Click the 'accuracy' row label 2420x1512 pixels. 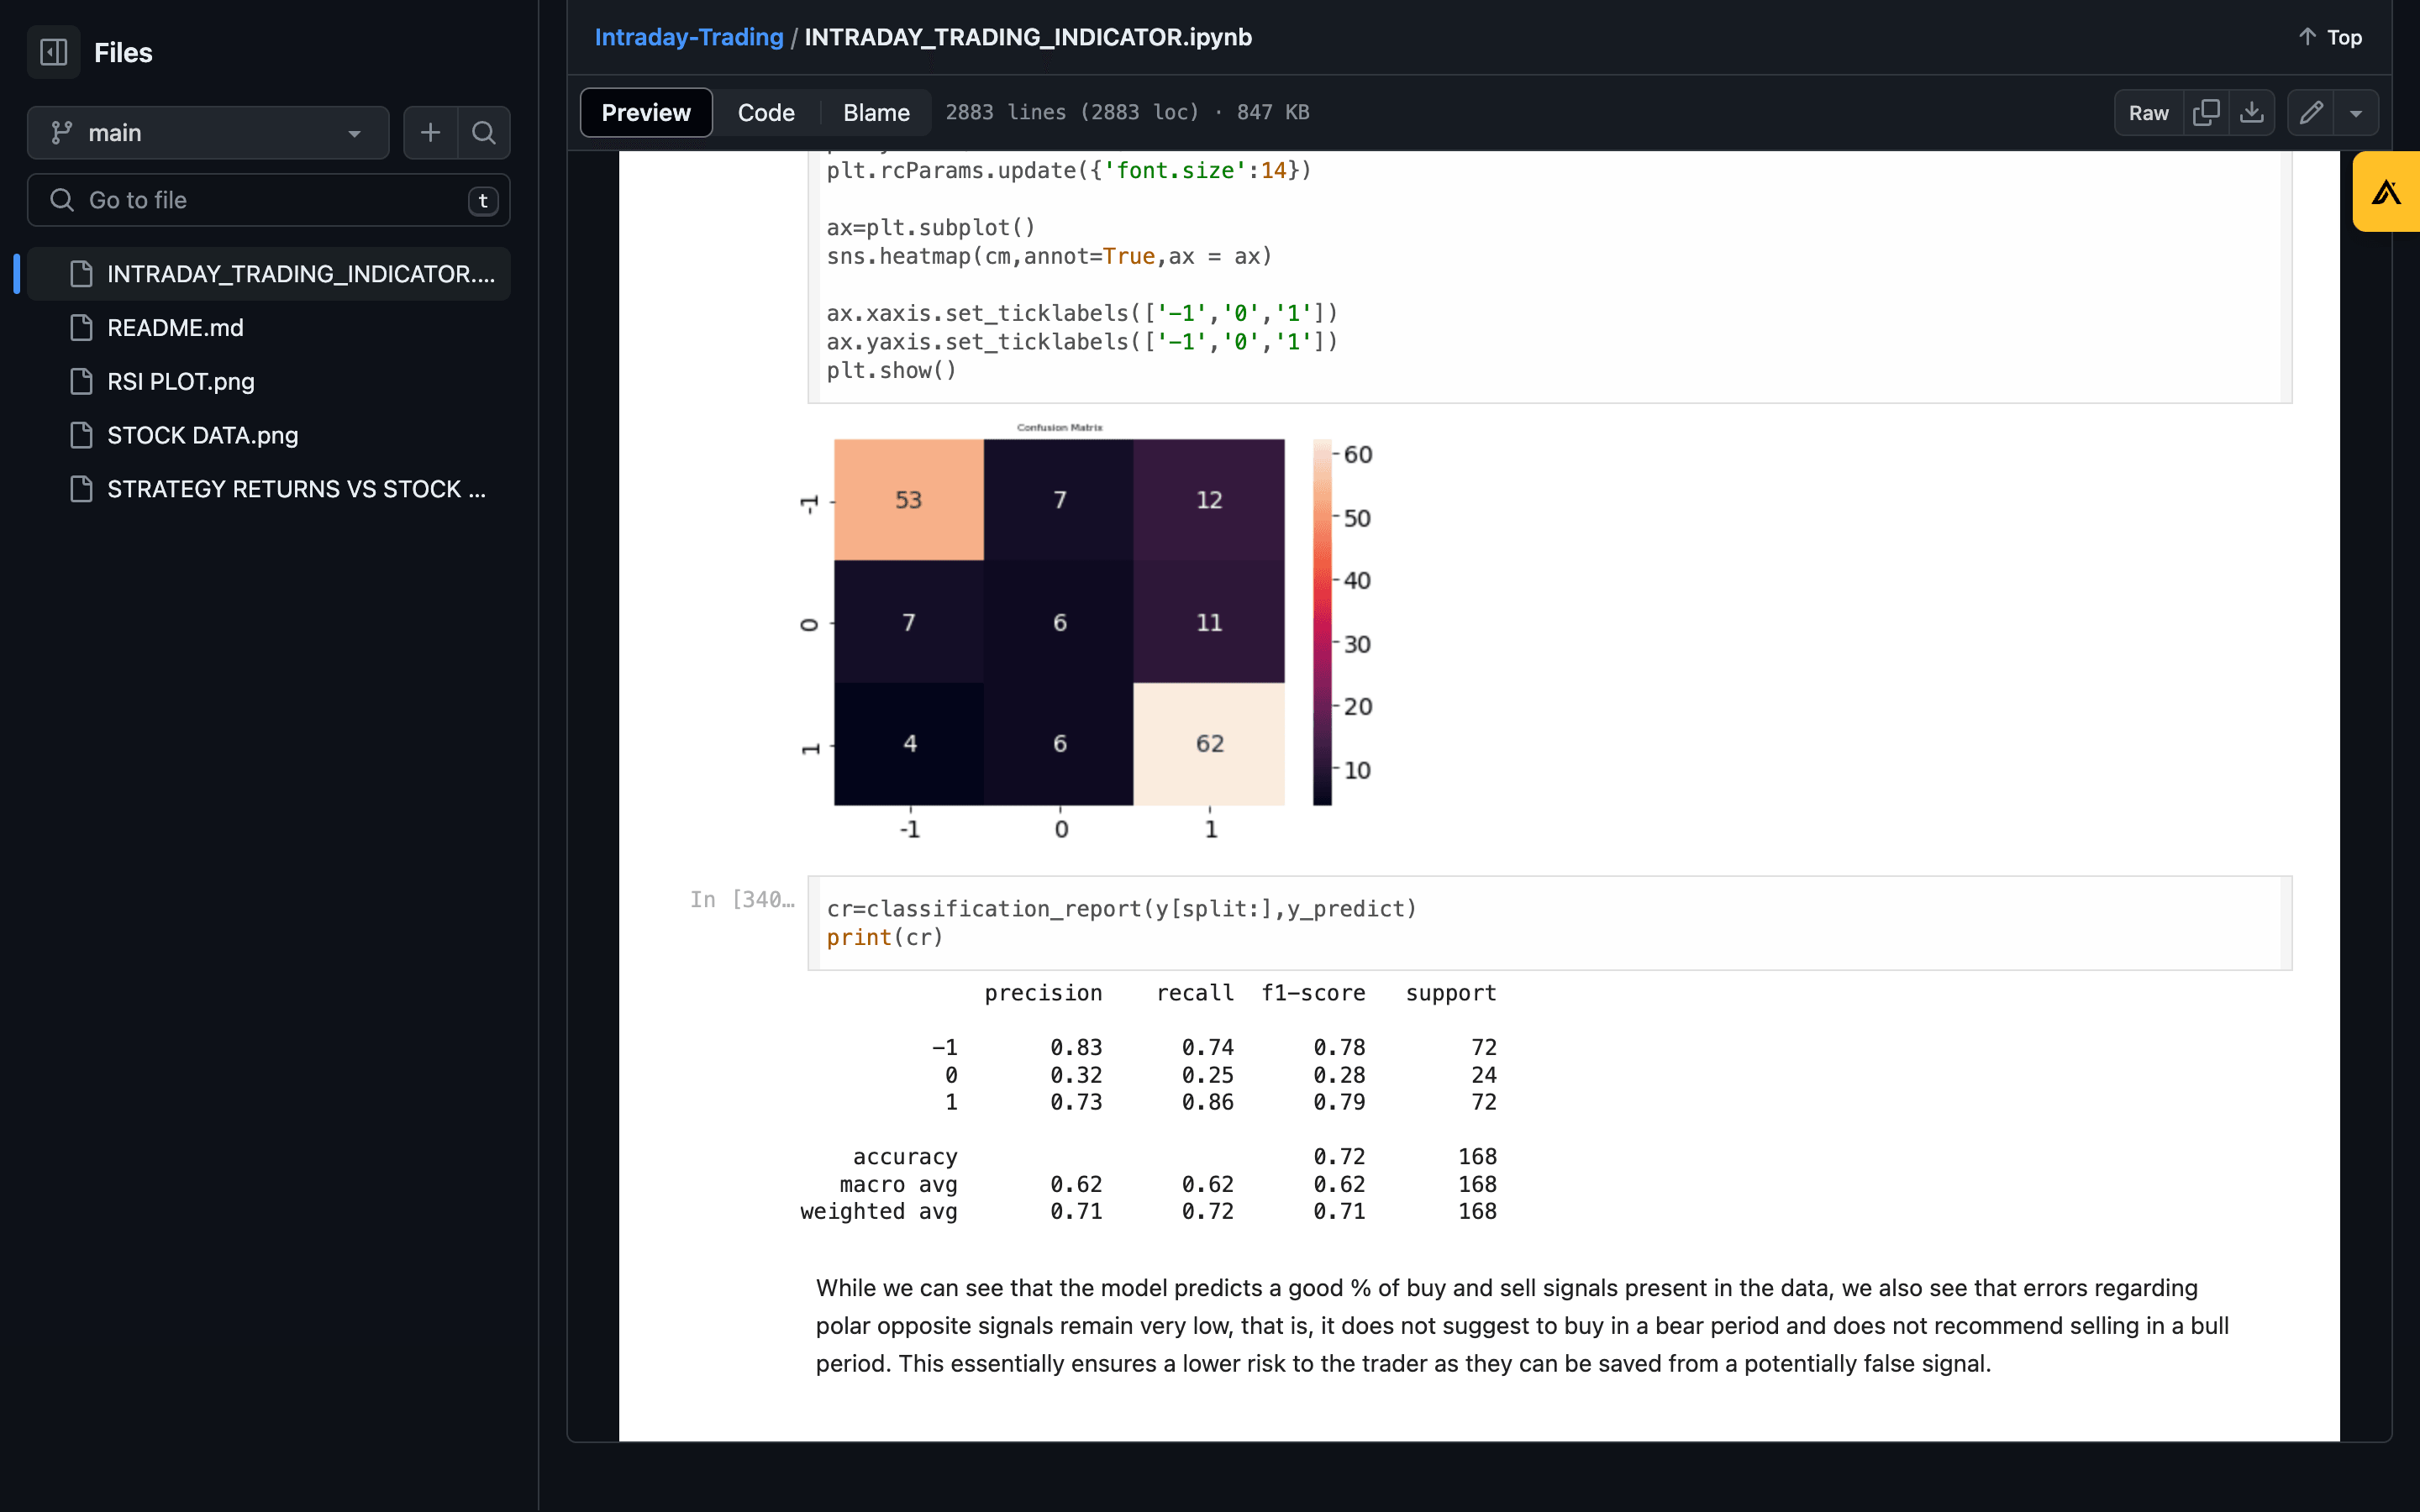coord(905,1157)
